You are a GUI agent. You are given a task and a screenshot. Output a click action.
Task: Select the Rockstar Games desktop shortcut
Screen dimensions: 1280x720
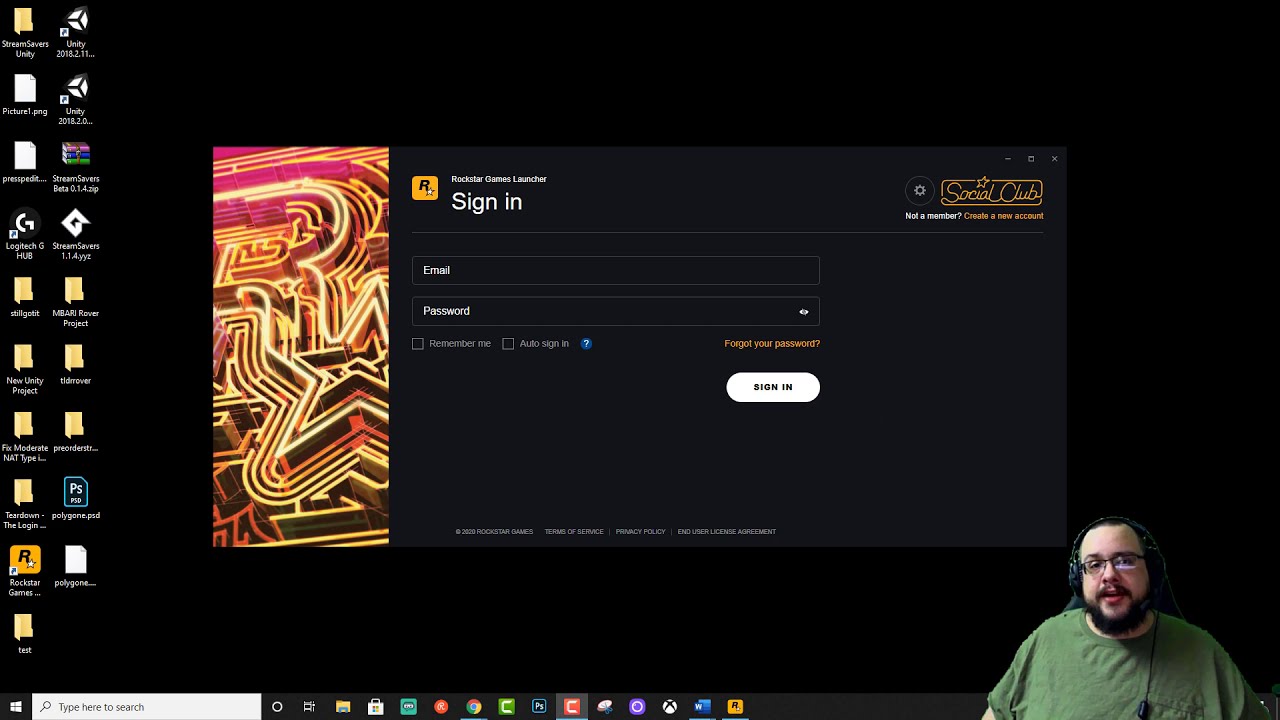click(x=25, y=571)
